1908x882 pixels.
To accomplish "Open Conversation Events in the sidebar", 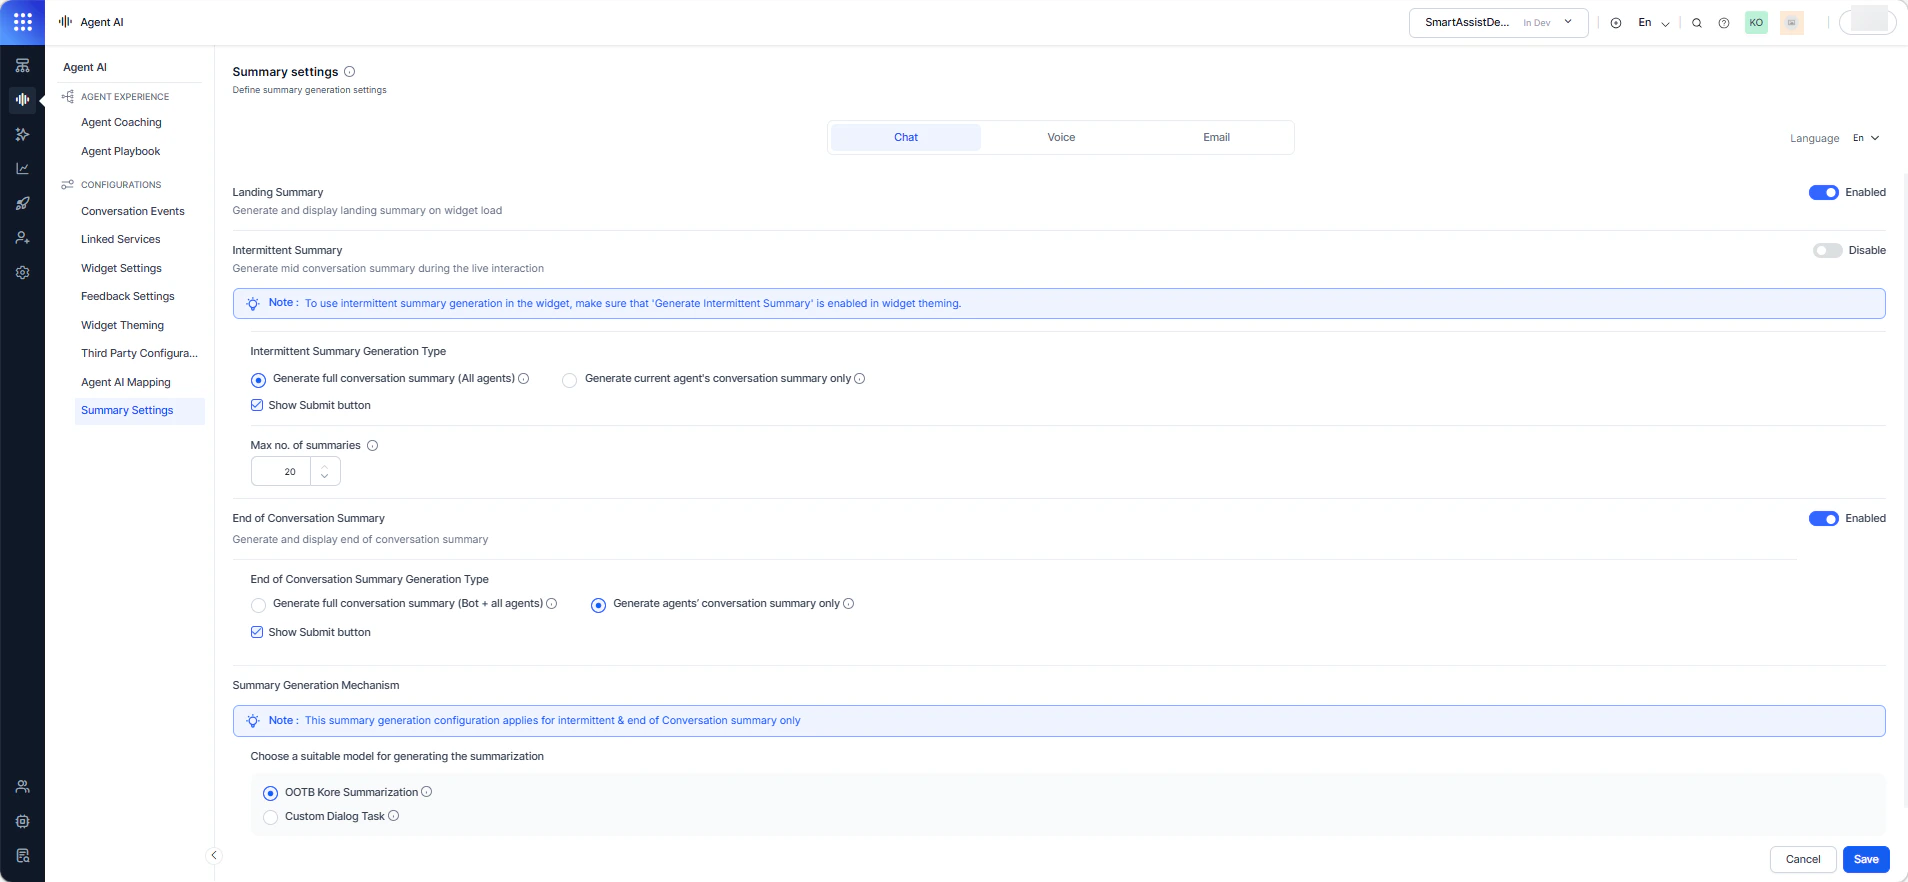I will [x=133, y=212].
